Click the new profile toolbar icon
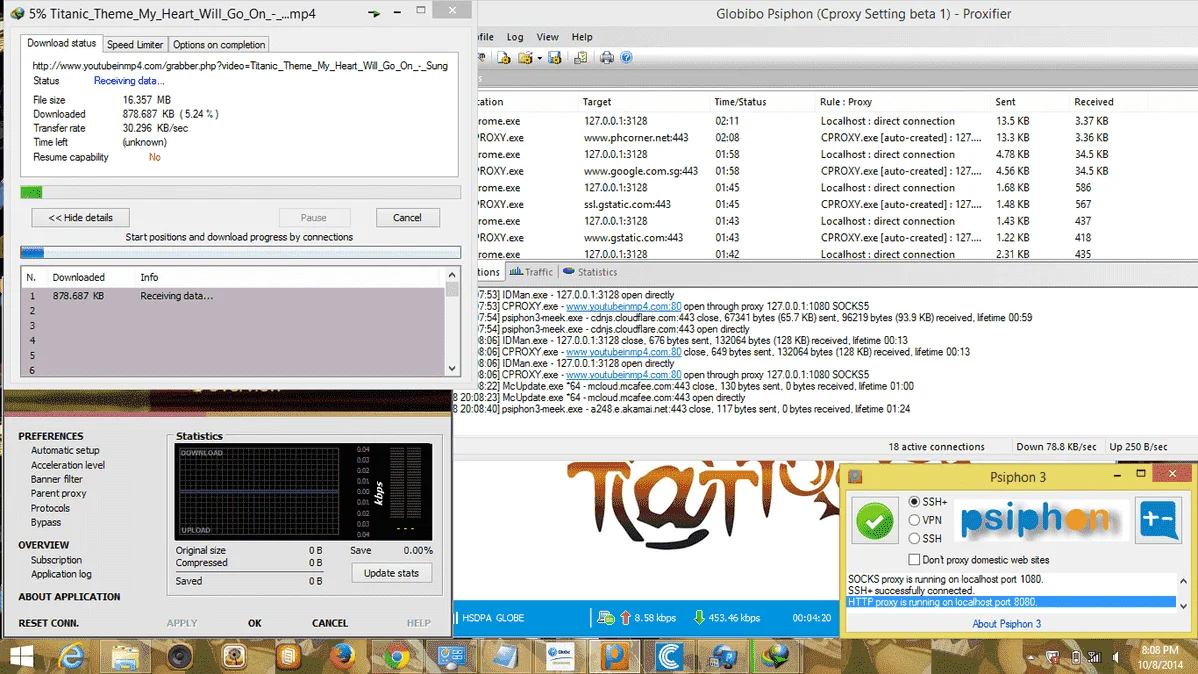 (x=503, y=57)
